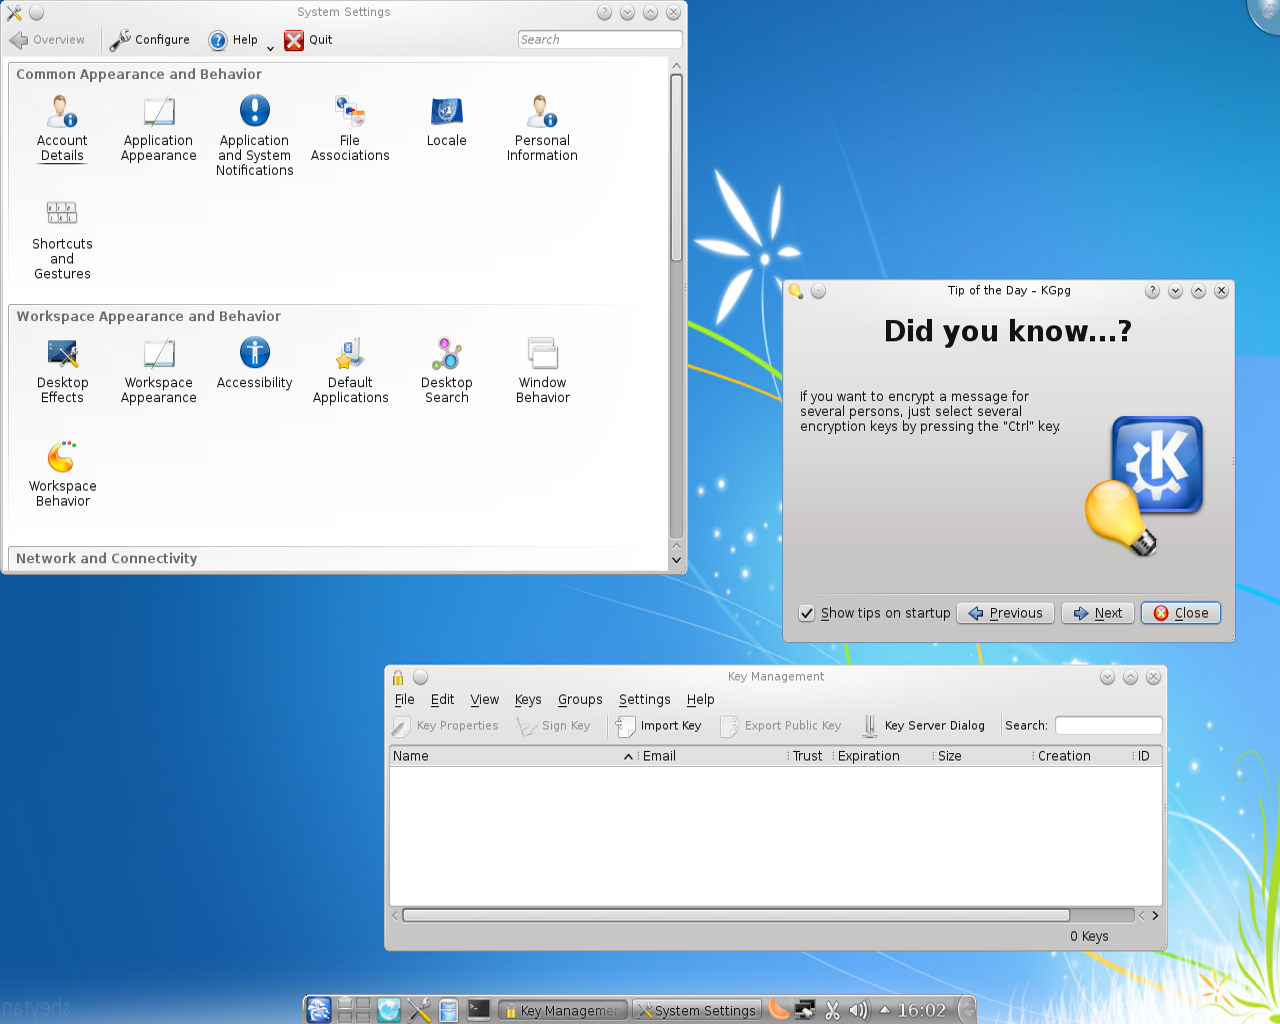Open File Associations settings
The height and width of the screenshot is (1024, 1280).
(x=350, y=128)
